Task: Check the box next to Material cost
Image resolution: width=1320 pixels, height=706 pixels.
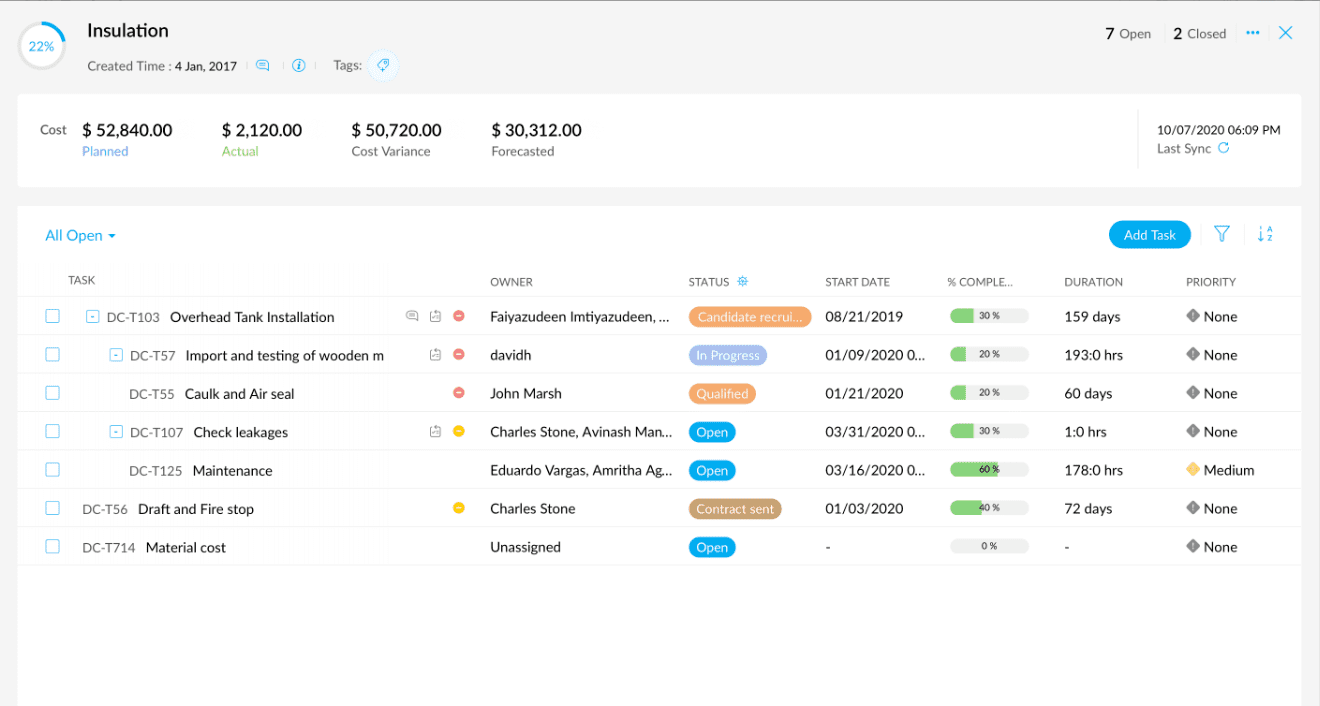Action: point(52,546)
